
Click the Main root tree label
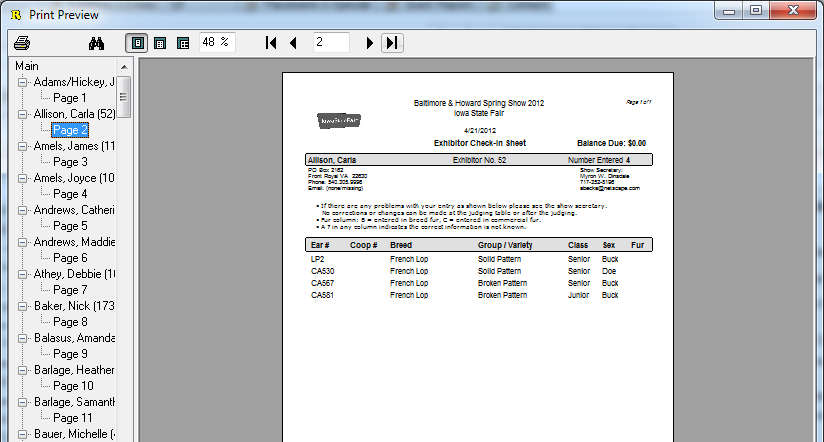coord(27,66)
